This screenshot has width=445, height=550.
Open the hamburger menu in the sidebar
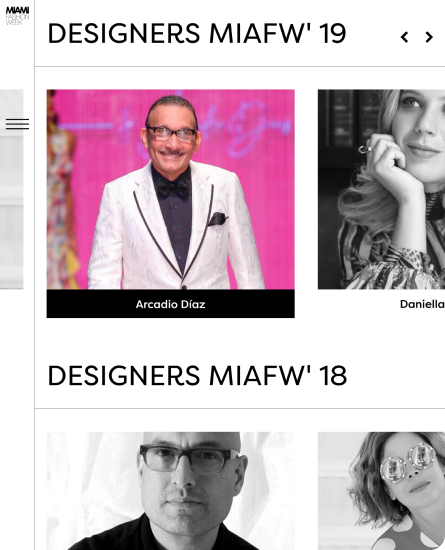(17, 124)
